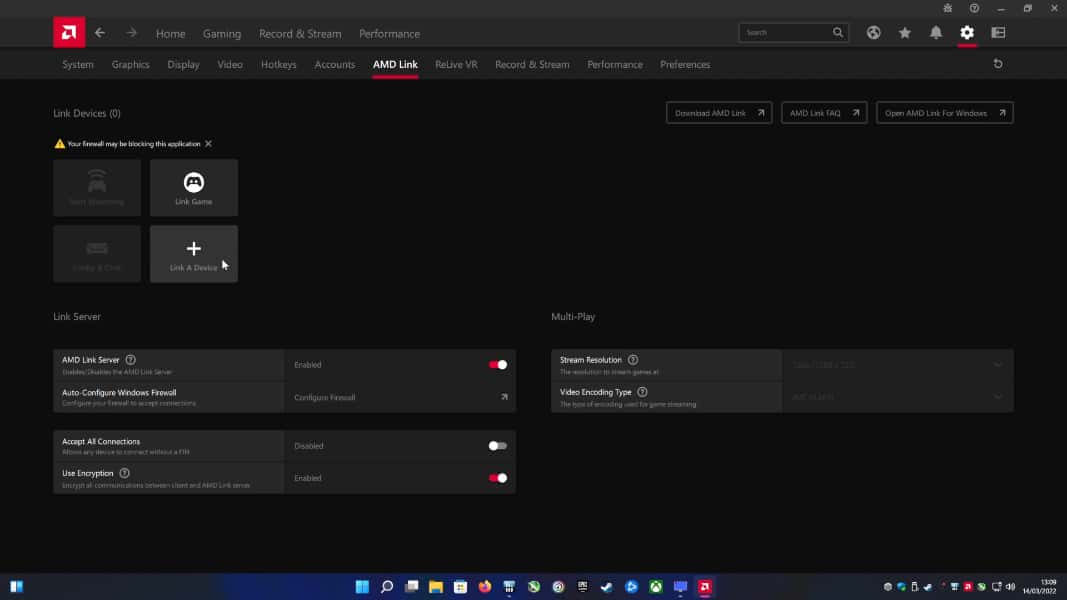This screenshot has width=1067, height=600.
Task: Click Download AMD Link button
Action: pyautogui.click(x=719, y=113)
